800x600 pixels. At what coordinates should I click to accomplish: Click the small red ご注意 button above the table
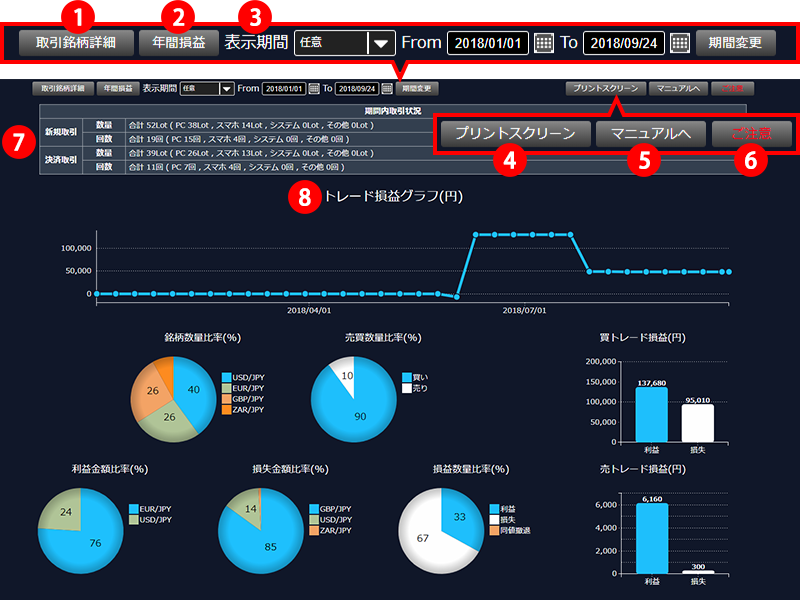[732, 88]
